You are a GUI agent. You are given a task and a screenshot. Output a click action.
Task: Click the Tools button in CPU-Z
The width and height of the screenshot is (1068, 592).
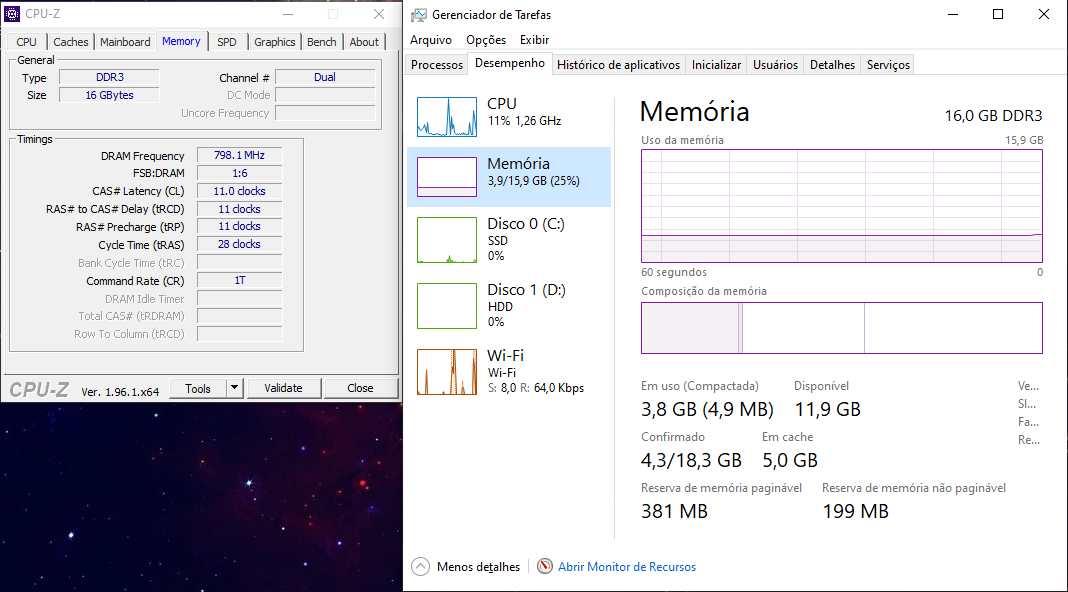[198, 388]
